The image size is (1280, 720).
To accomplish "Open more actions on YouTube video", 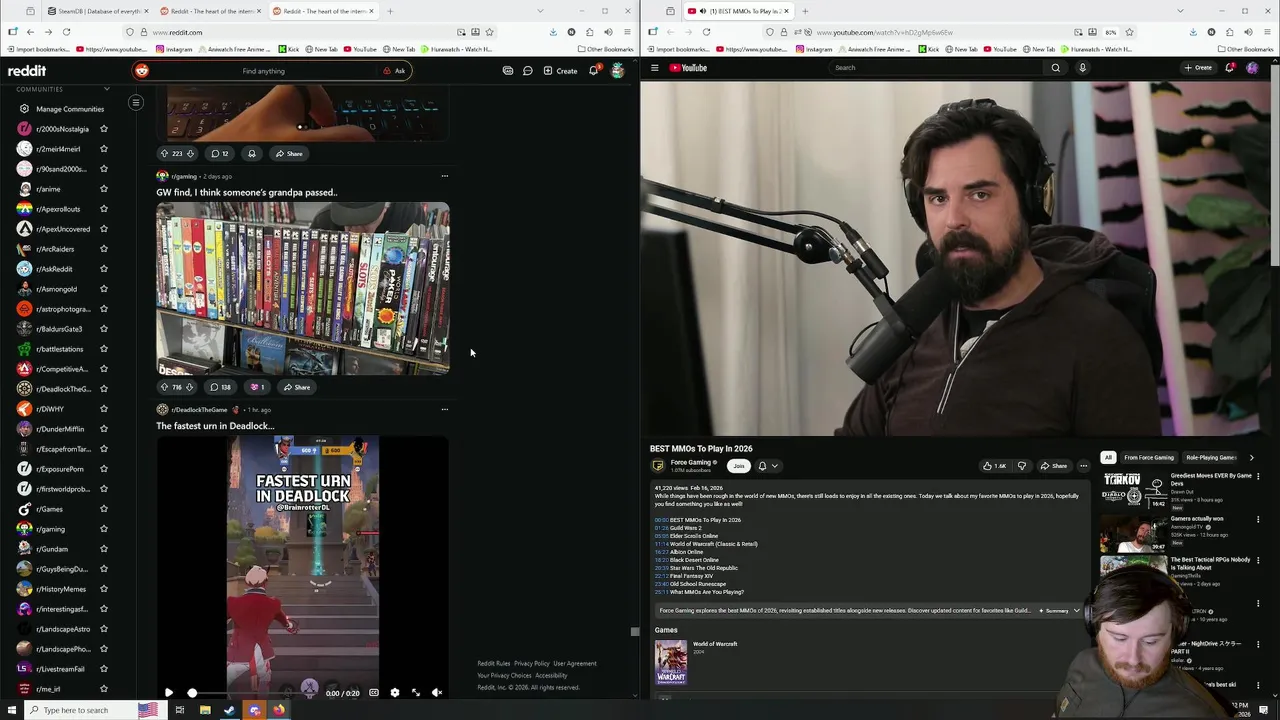I will [x=1083, y=466].
